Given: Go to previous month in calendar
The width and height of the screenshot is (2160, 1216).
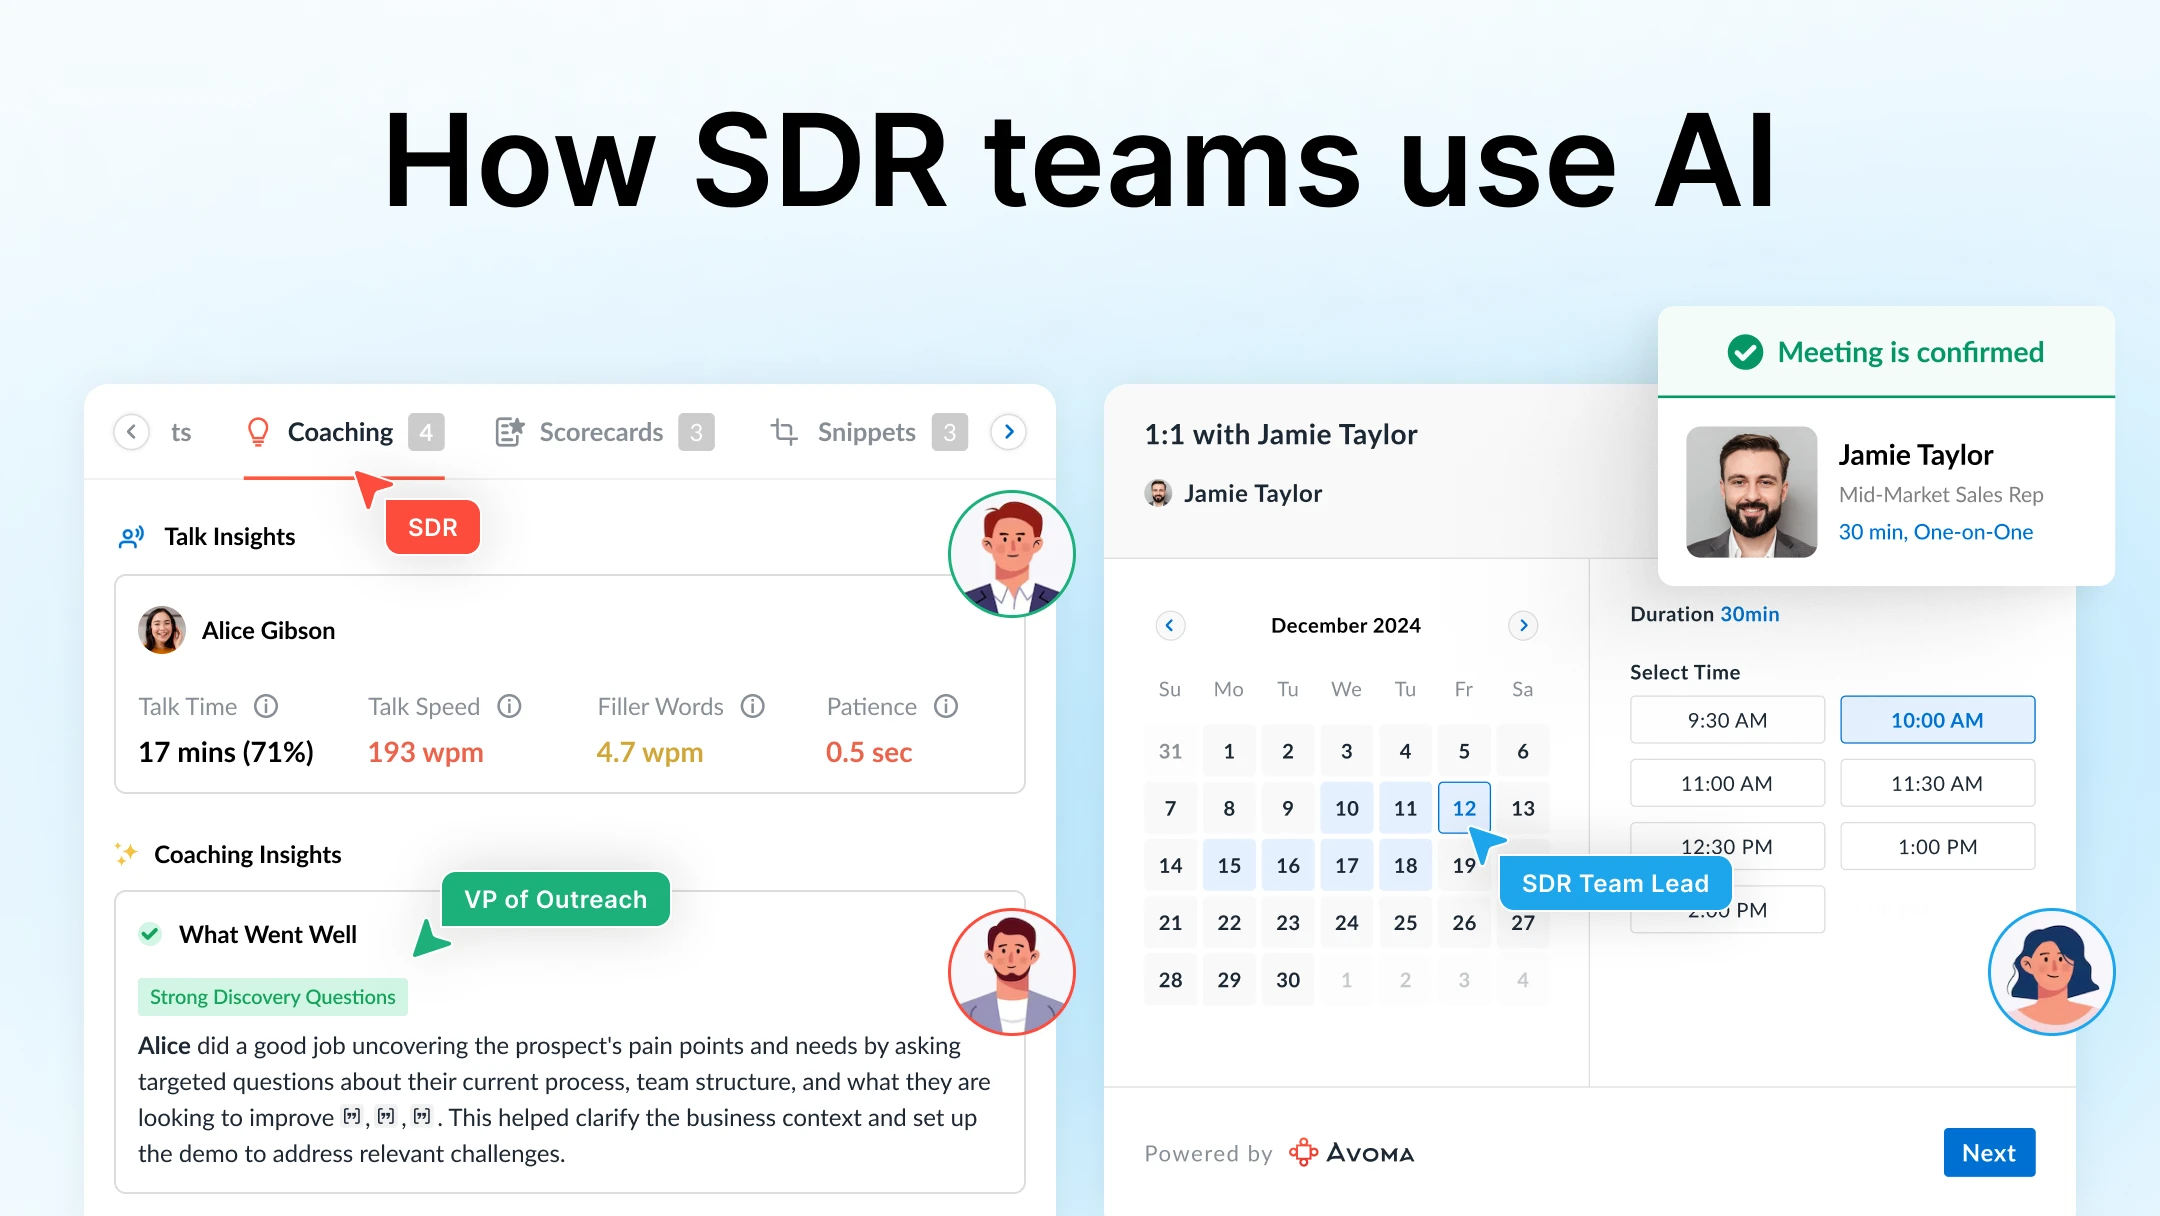Looking at the screenshot, I should tap(1170, 625).
